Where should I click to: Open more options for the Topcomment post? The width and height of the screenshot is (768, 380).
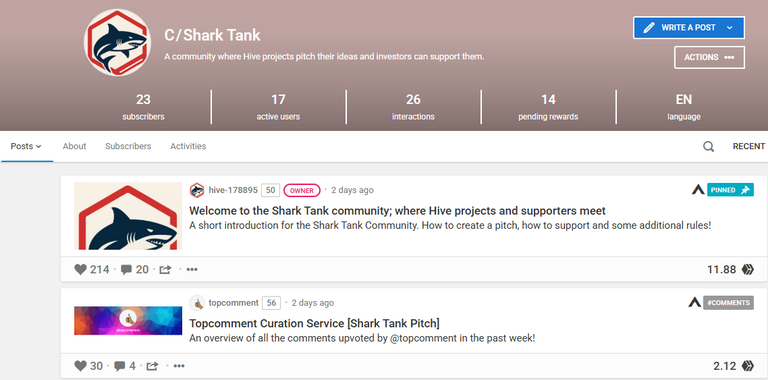click(x=179, y=366)
